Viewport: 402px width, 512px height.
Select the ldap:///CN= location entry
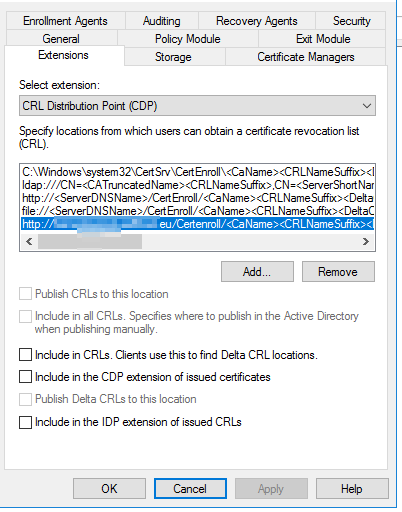click(198, 185)
